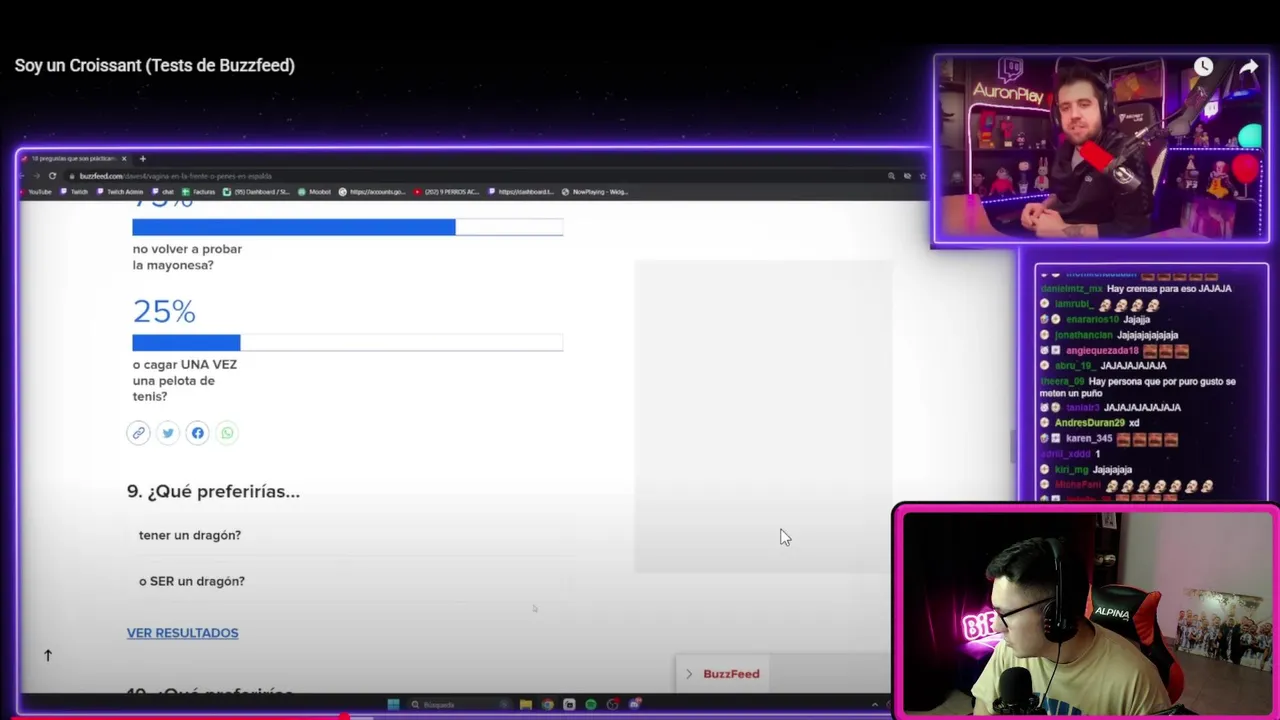
Task: Click the scroll-to-top arrow on the page
Action: pos(47,655)
